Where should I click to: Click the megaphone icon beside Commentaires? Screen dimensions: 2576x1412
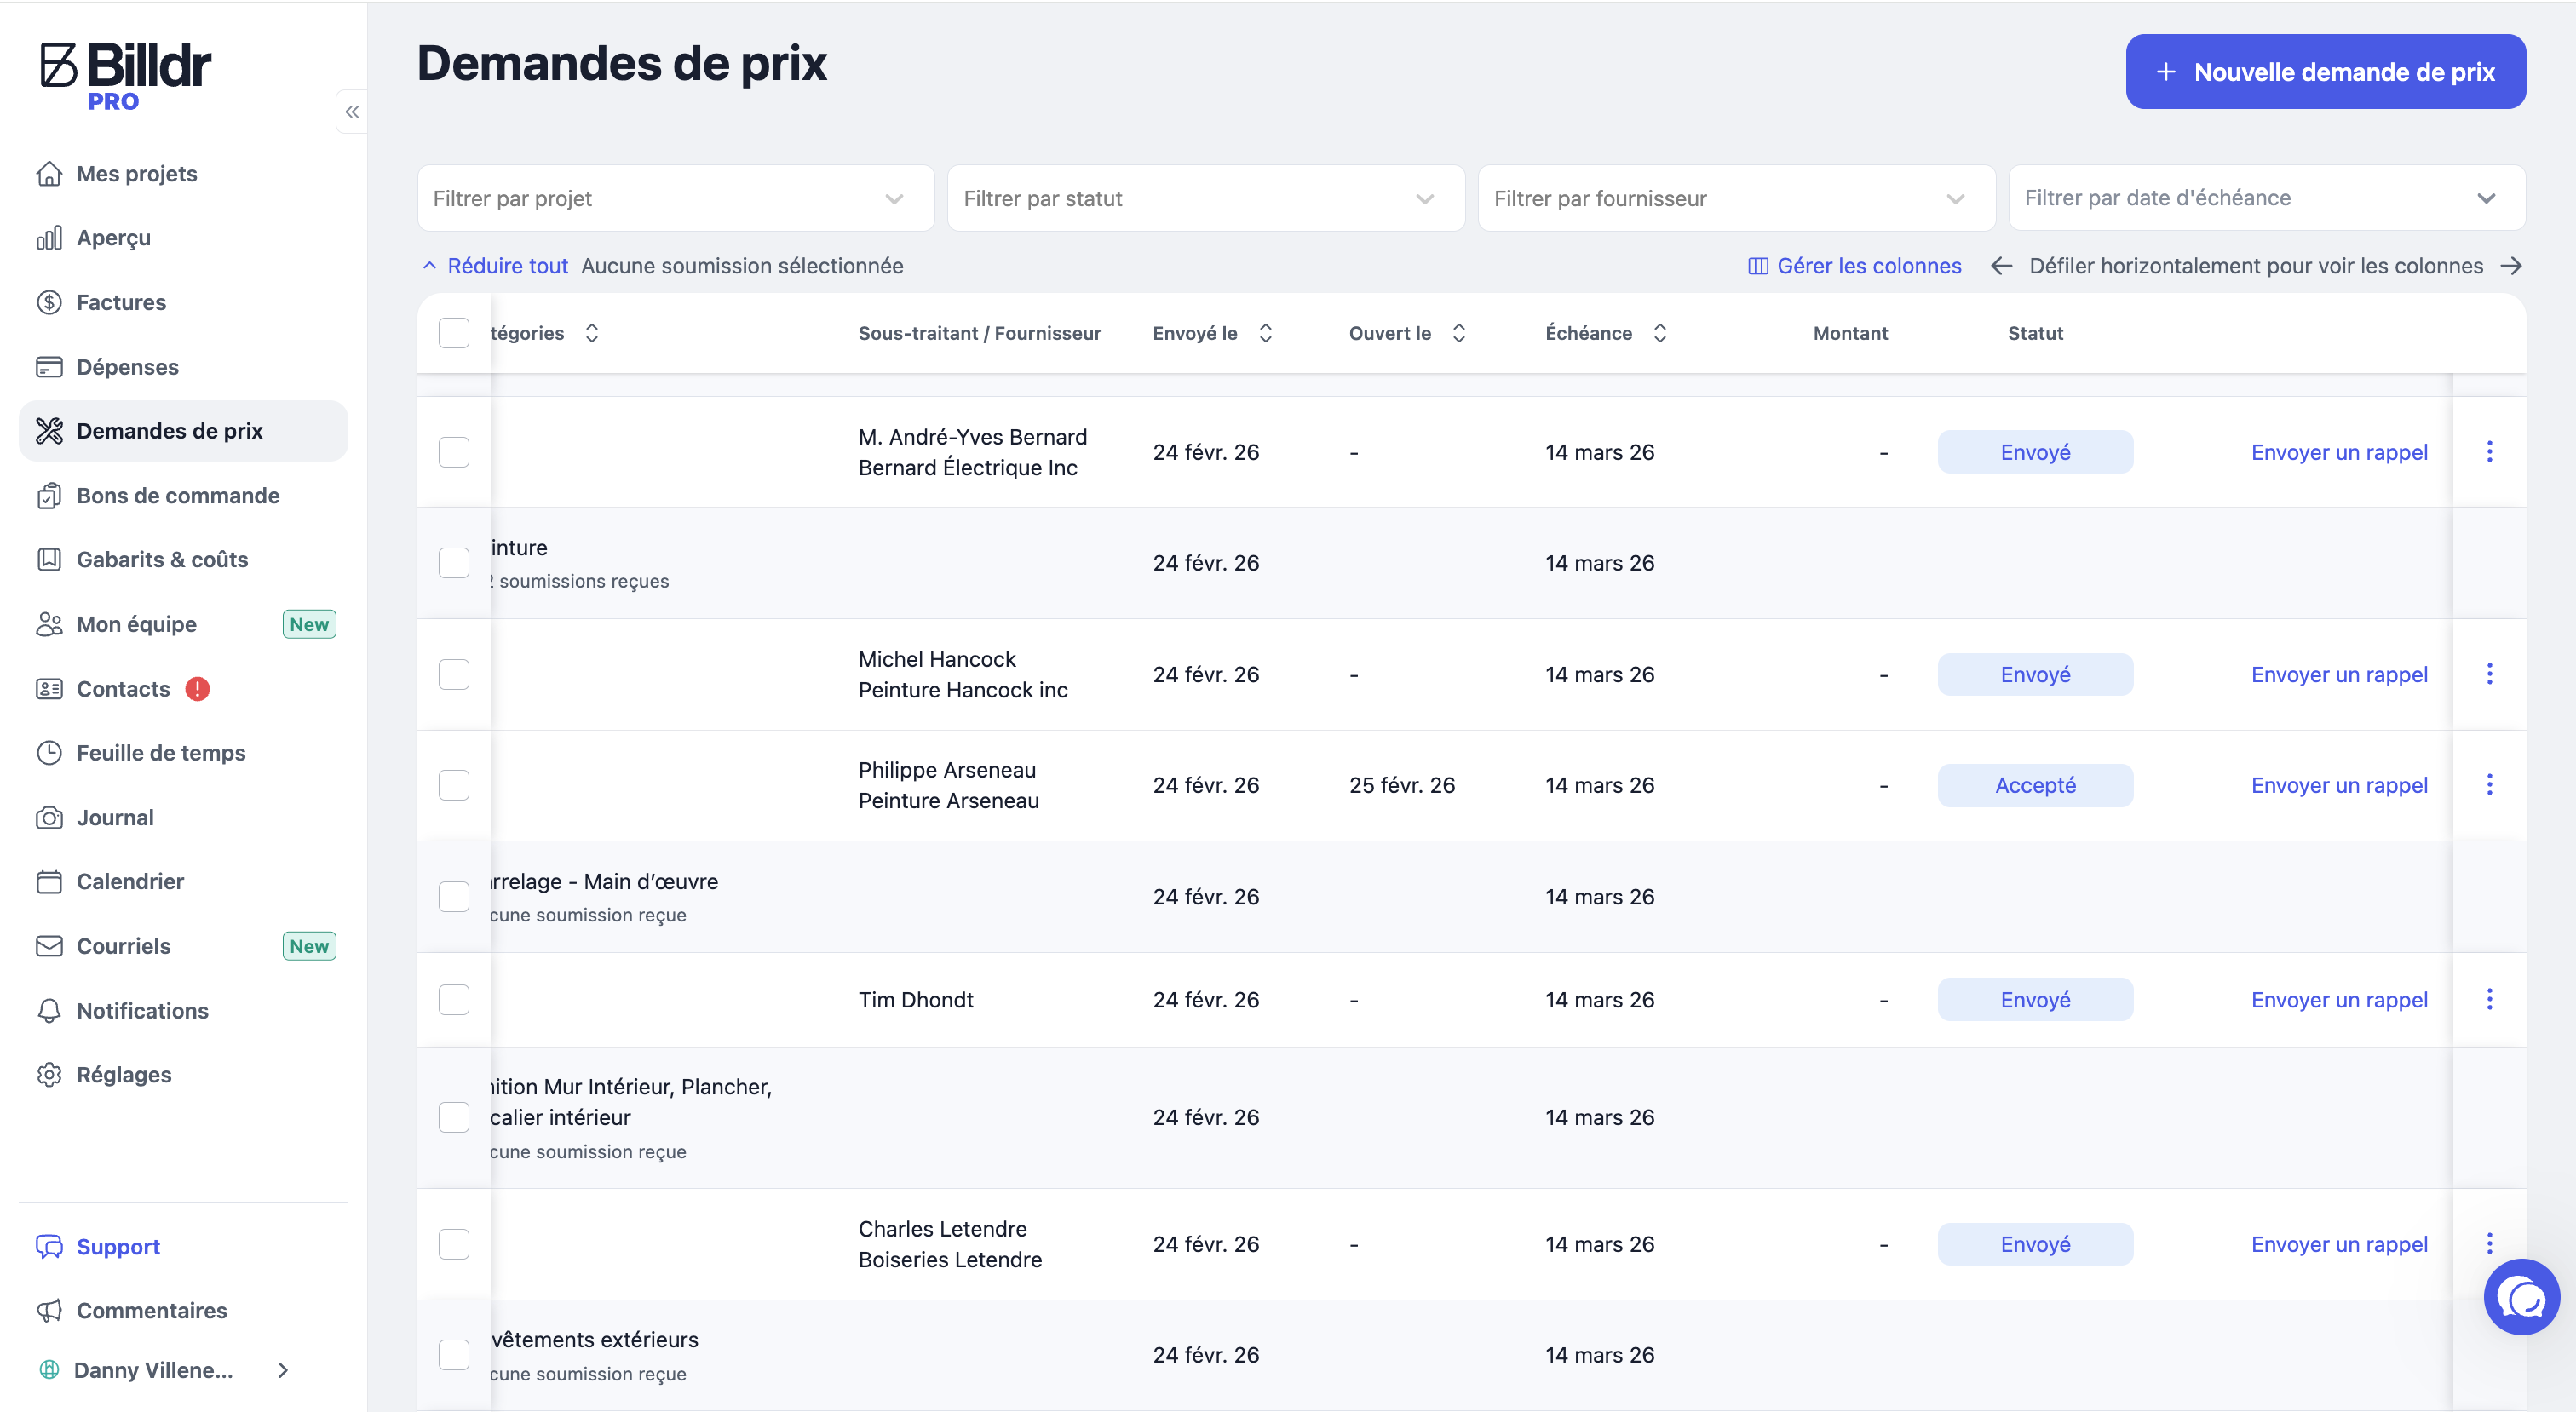pos(49,1311)
